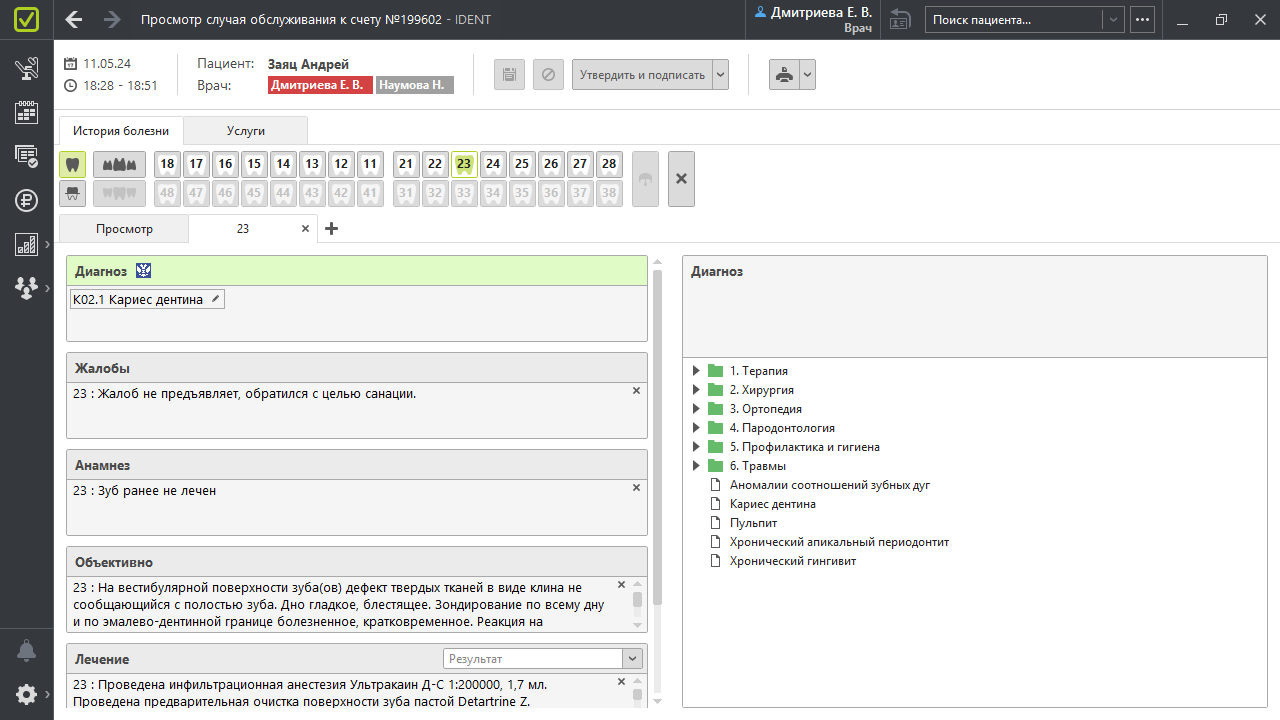
Task: Remove the Анамнез entry with X
Action: [x=636, y=488]
